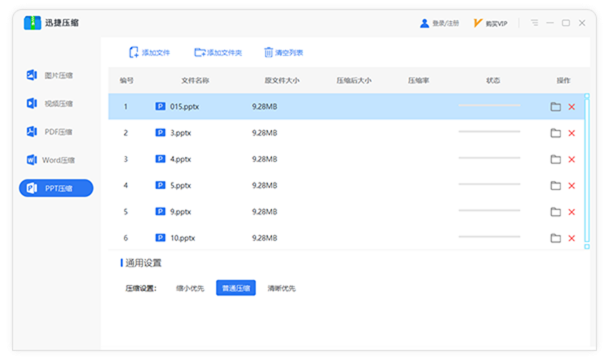Click 清空列表 to clear list
This screenshot has height=360, width=610.
tap(284, 53)
